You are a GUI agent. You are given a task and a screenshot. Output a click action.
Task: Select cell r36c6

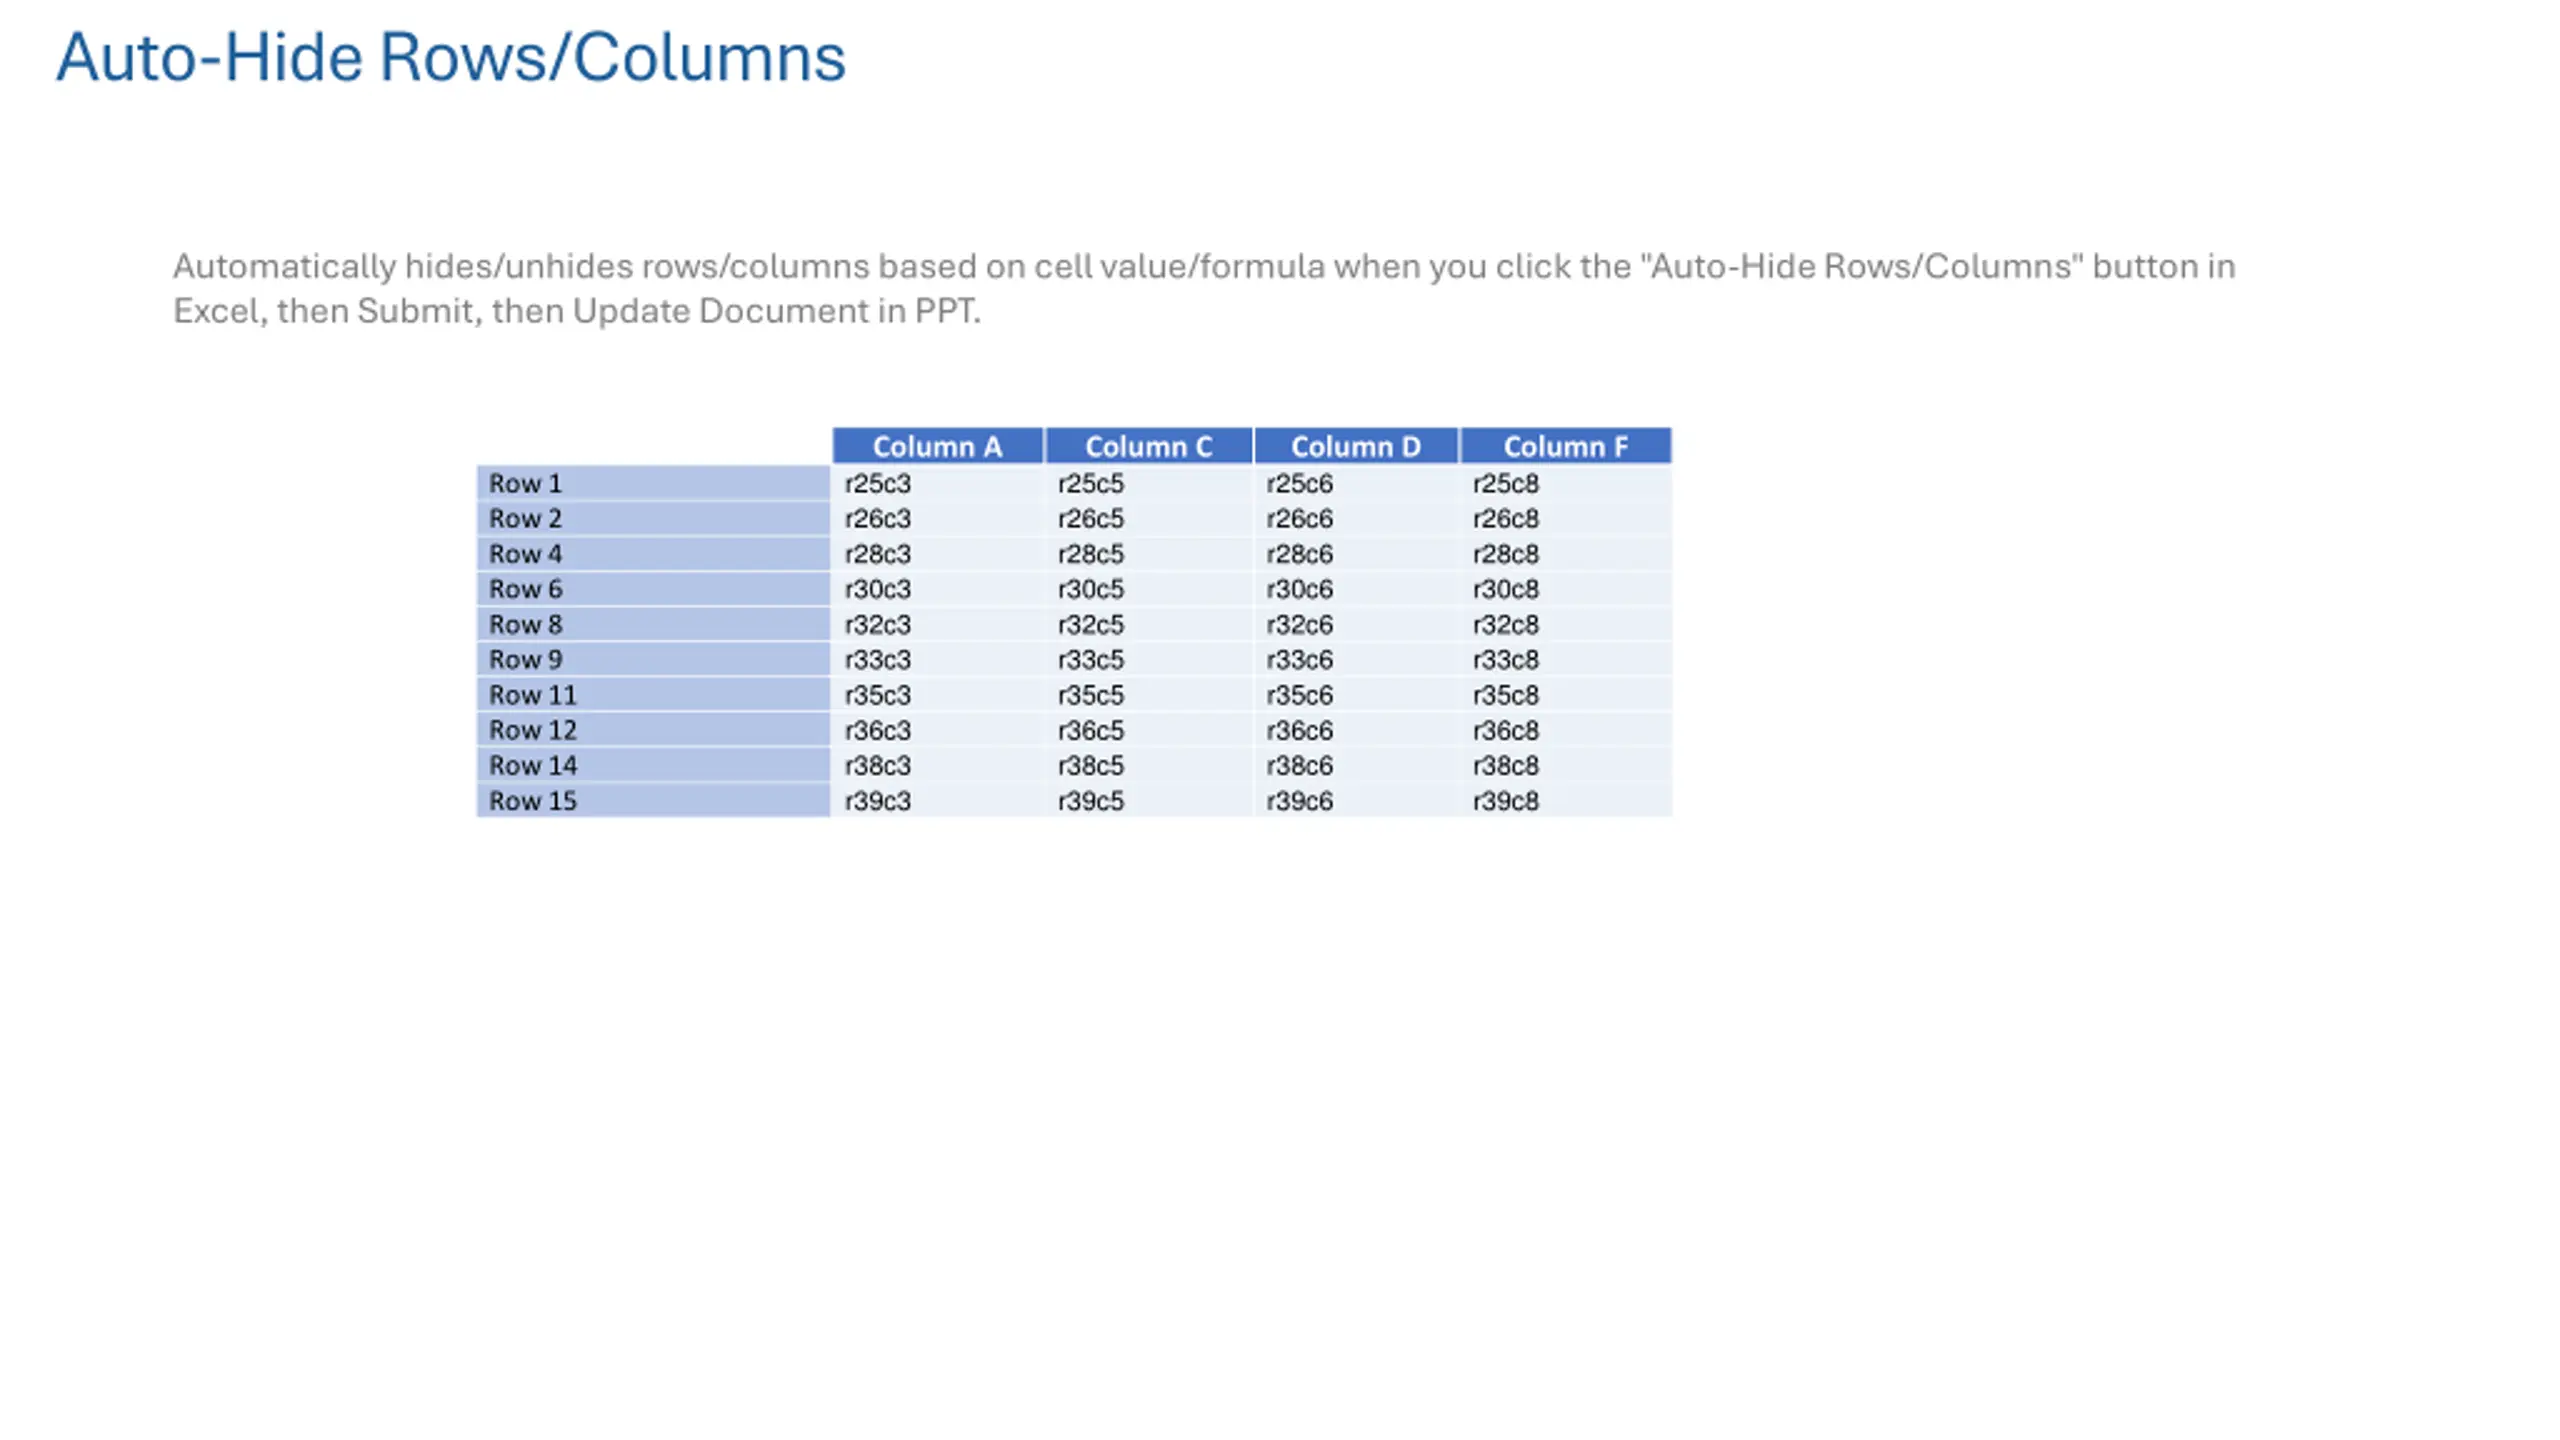click(x=1356, y=729)
